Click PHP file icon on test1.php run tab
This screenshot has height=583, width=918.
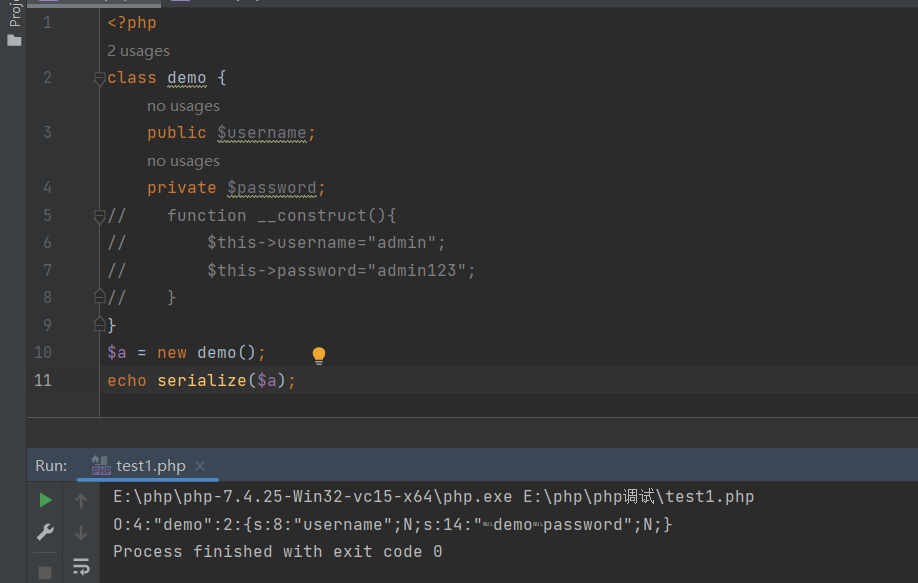coord(101,466)
